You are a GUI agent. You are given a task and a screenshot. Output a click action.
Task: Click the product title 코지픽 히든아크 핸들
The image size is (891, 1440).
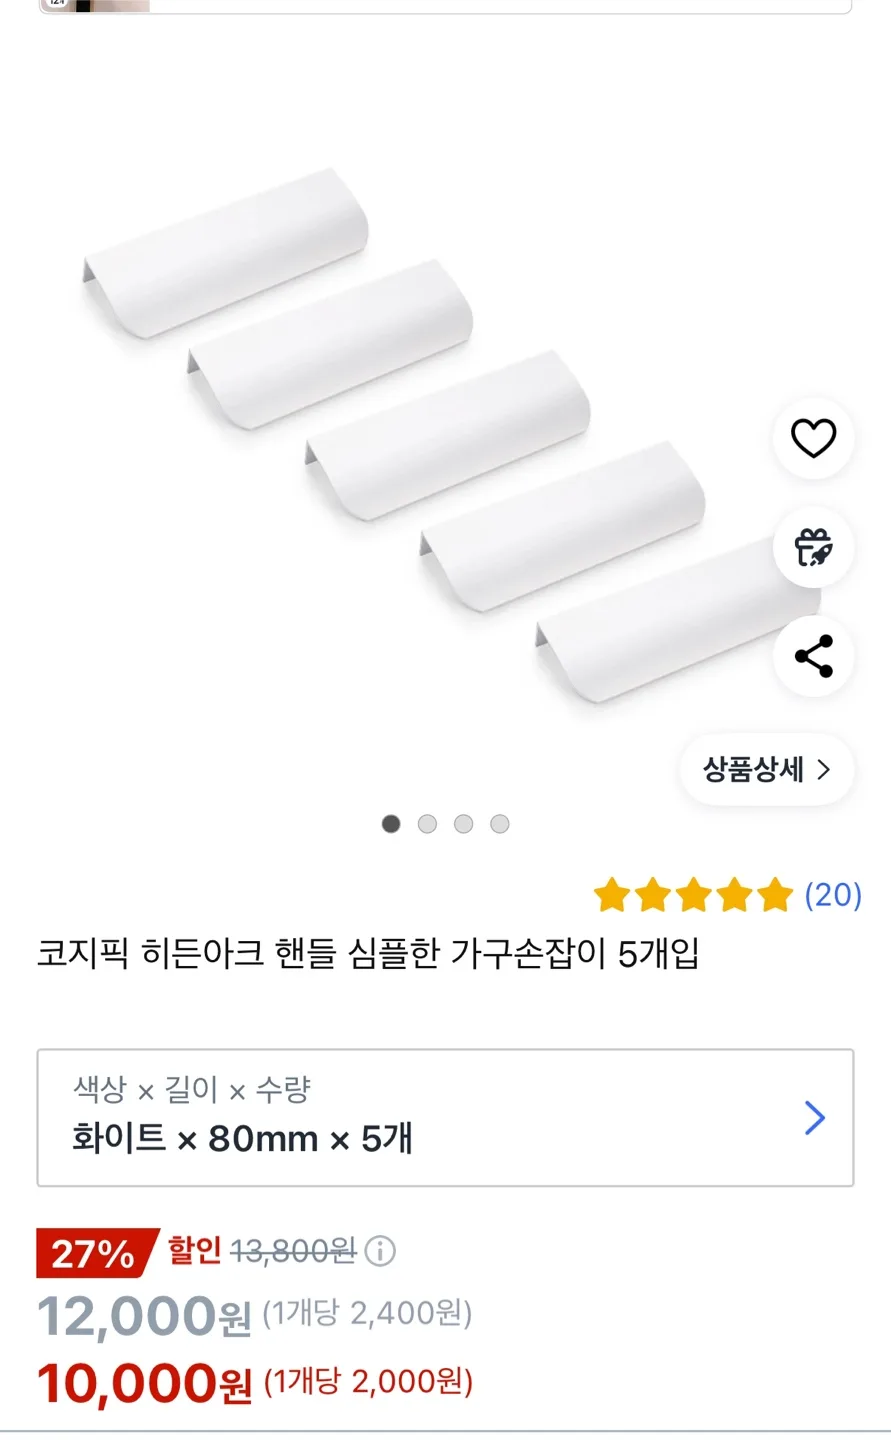coord(367,954)
